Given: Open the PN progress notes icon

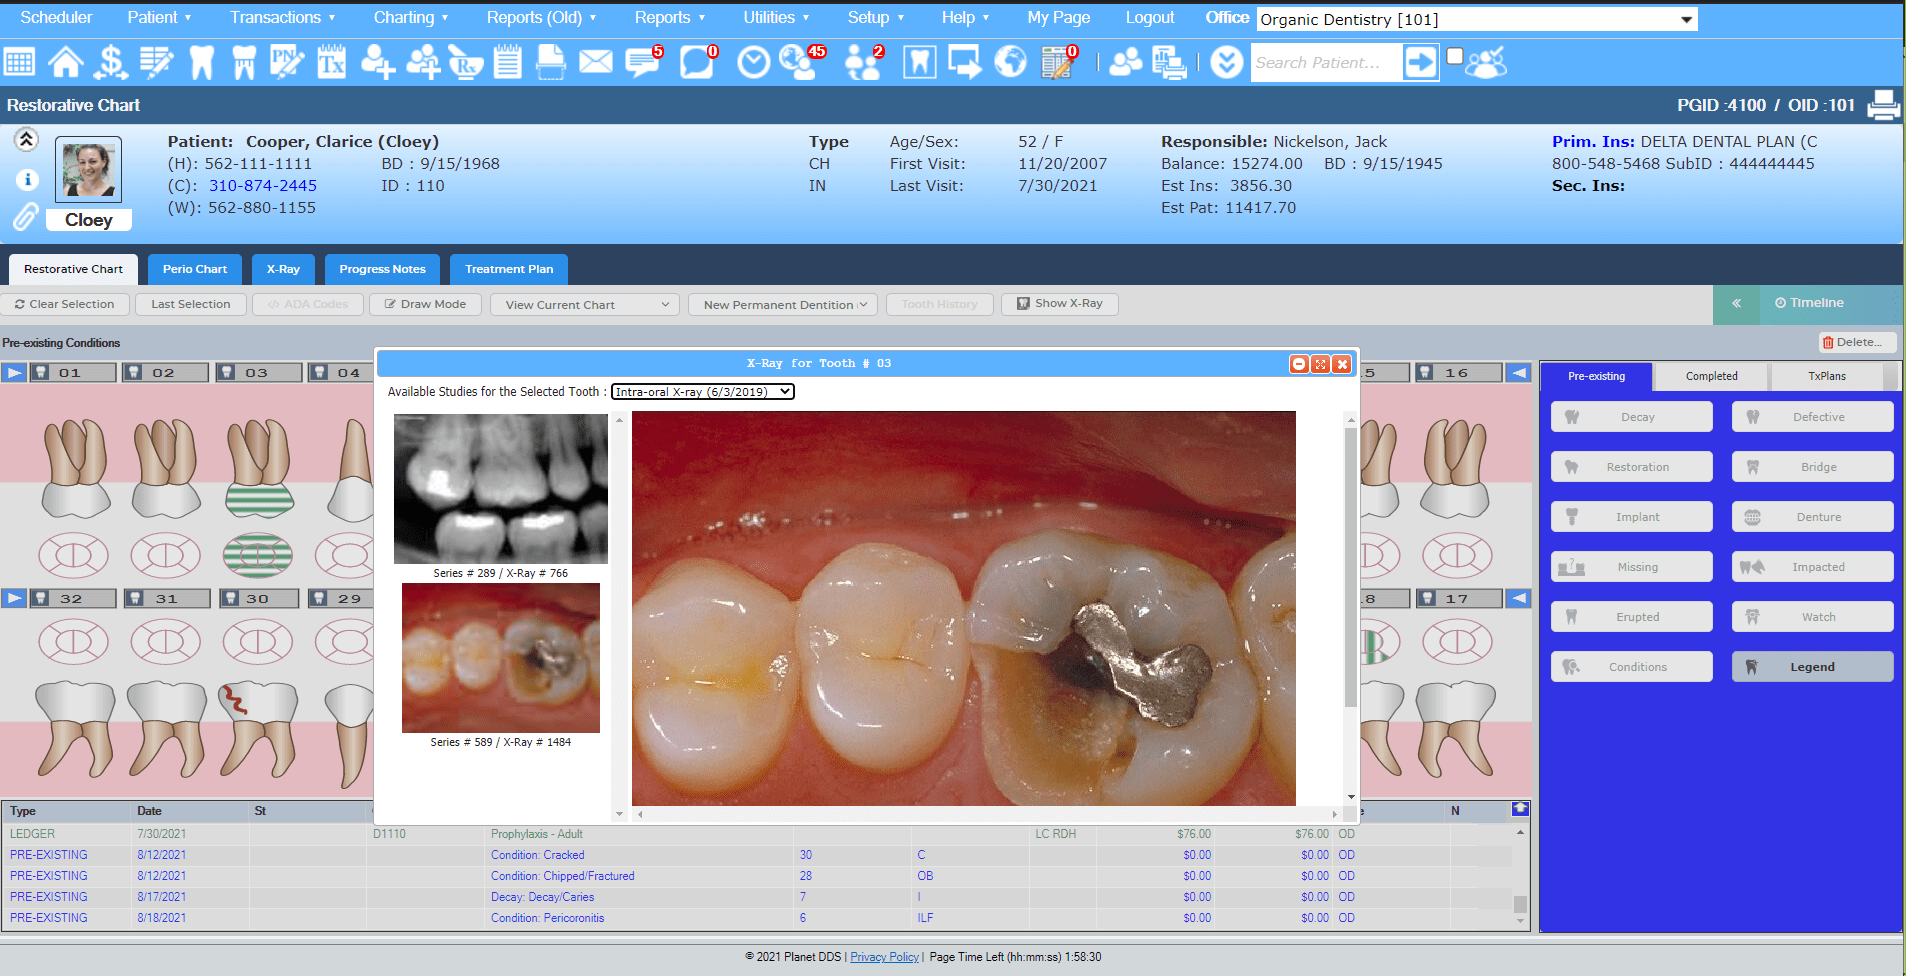Looking at the screenshot, I should [x=287, y=62].
